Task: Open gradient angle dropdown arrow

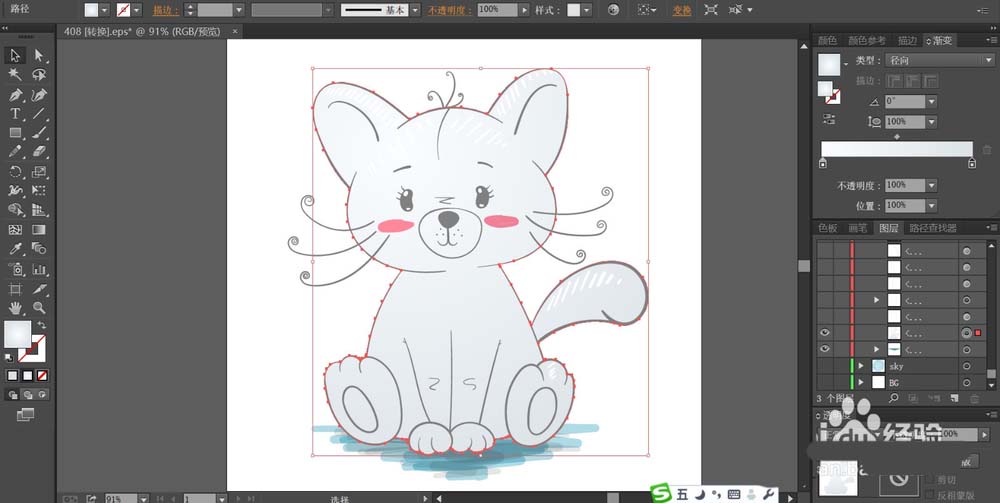Action: (x=932, y=101)
